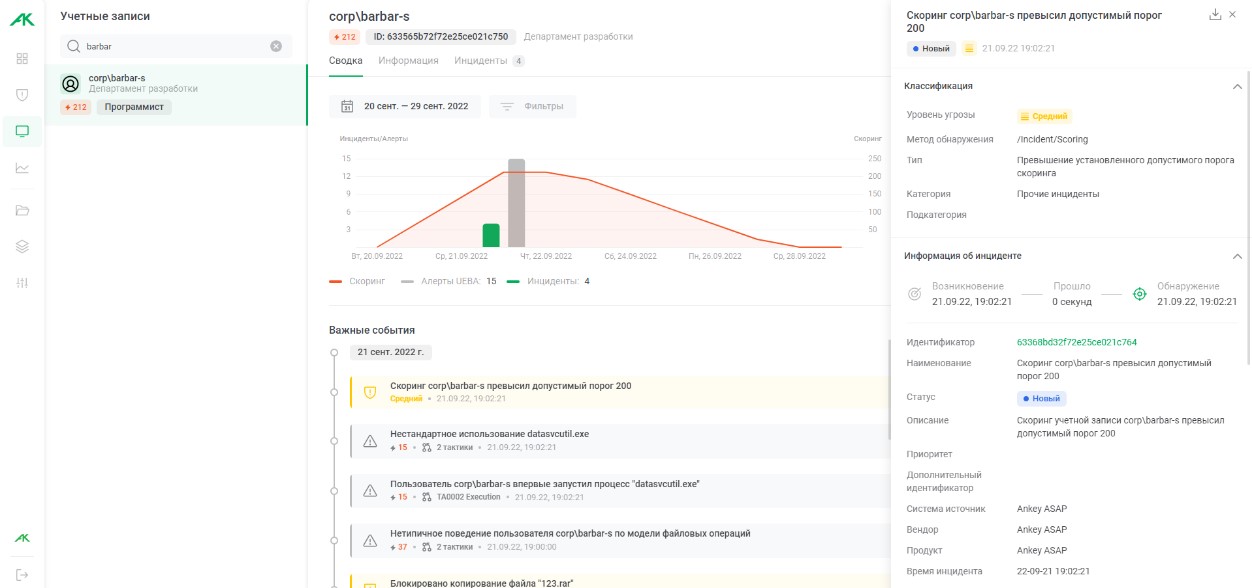The image size is (1252, 588).
Task: Click the Фильтры button
Action: (x=533, y=106)
